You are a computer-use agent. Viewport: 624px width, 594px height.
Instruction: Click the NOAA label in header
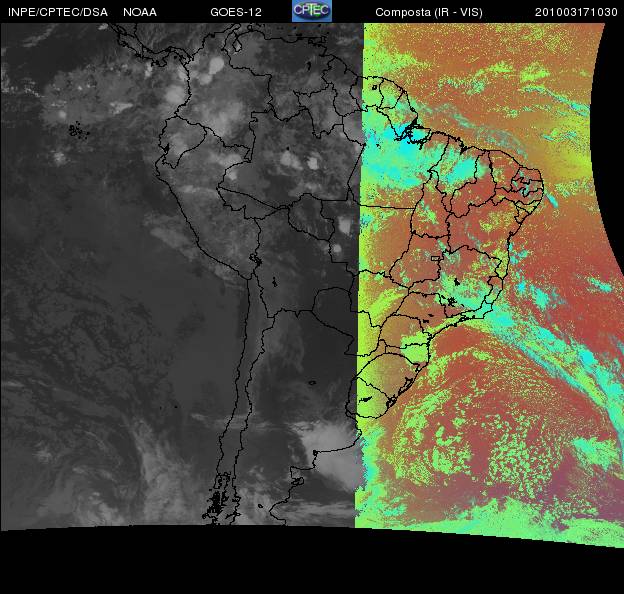140,12
